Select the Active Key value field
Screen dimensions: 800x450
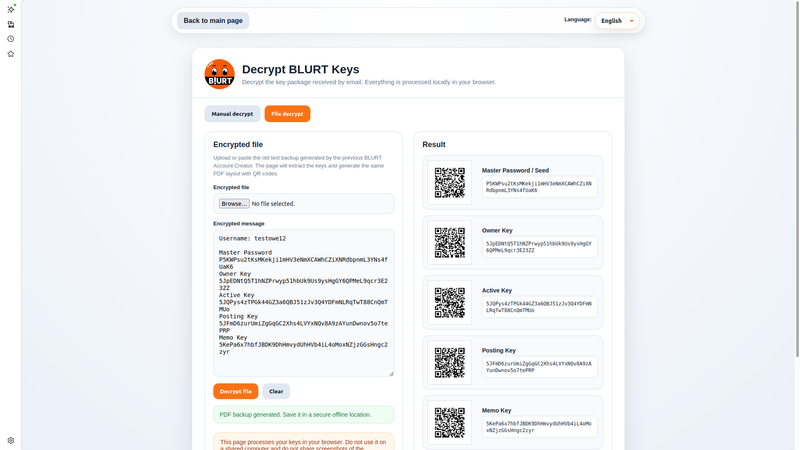click(x=539, y=307)
